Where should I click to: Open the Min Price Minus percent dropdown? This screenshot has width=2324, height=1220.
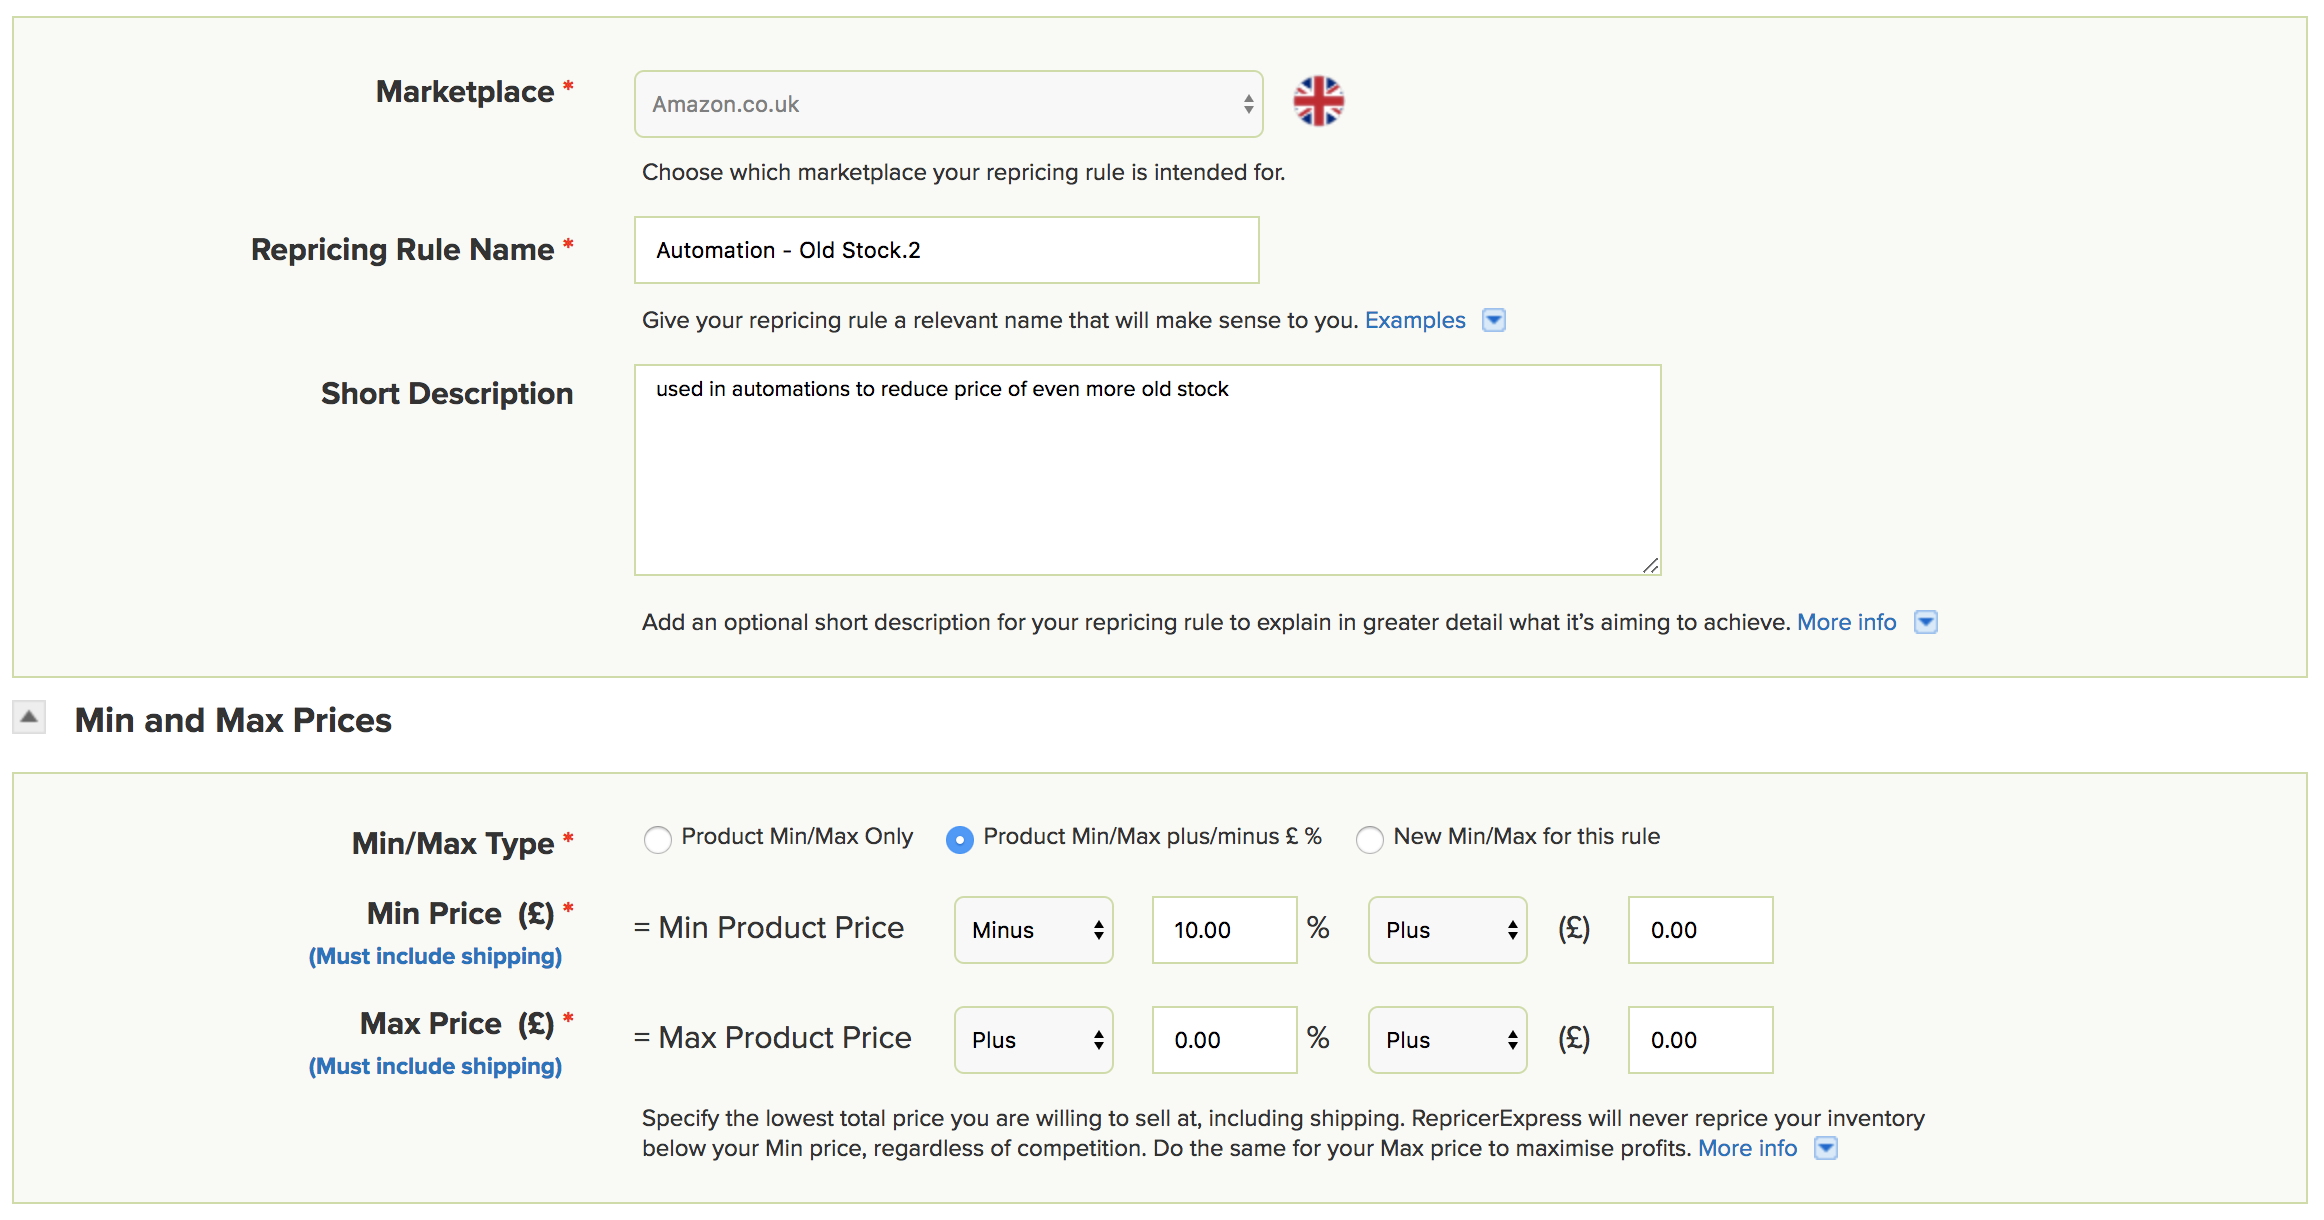[1033, 930]
